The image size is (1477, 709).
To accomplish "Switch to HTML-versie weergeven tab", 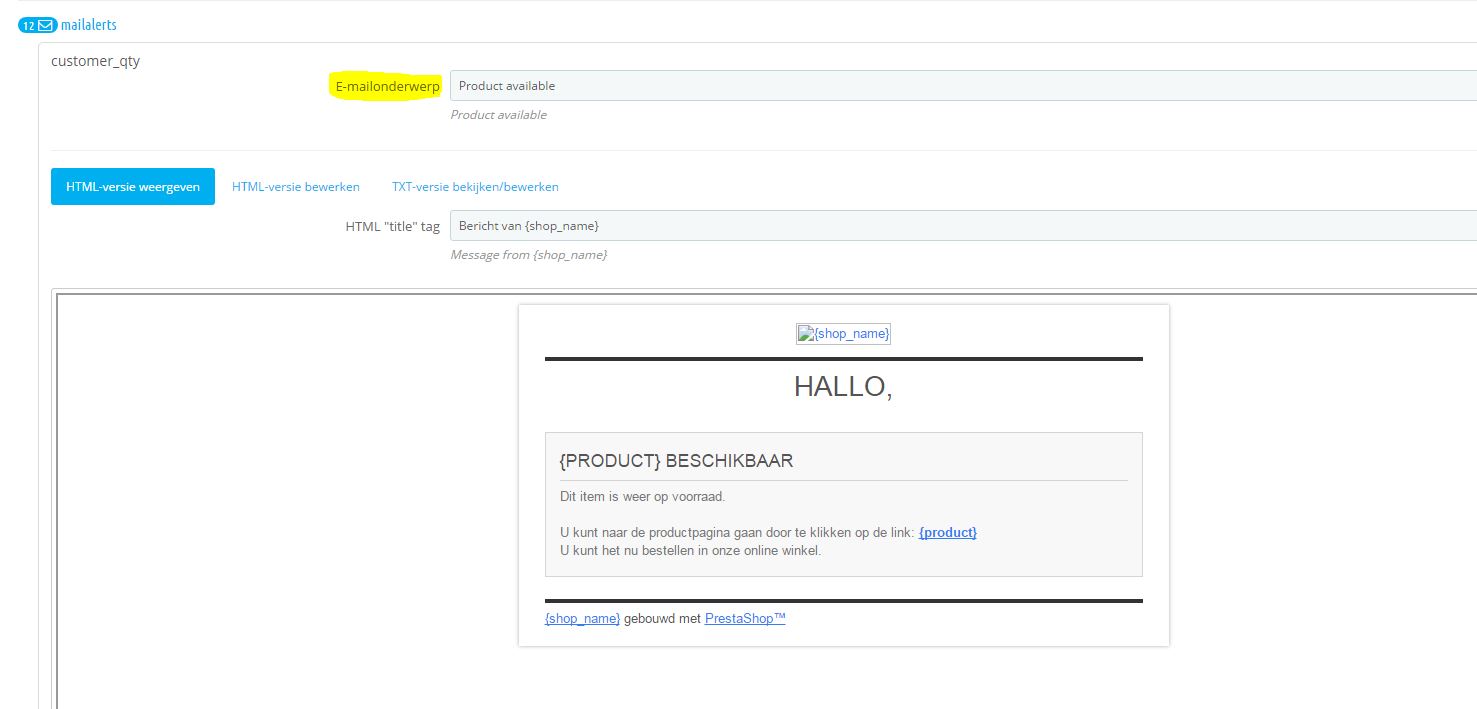I will [x=133, y=187].
